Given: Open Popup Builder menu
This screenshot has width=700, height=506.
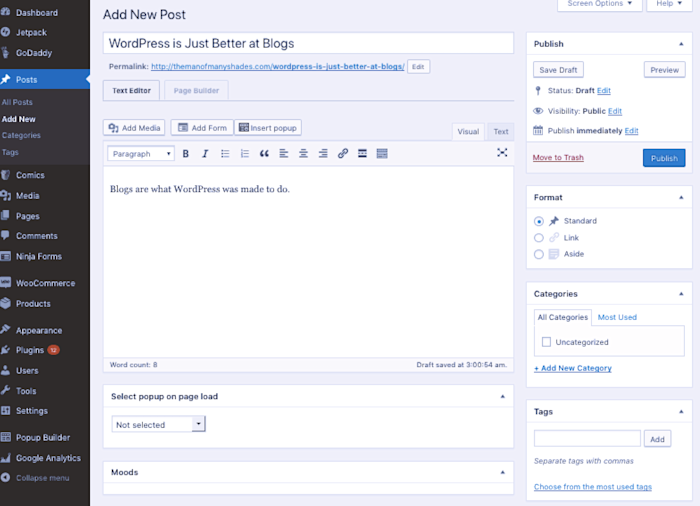Looking at the screenshot, I should coord(45,438).
